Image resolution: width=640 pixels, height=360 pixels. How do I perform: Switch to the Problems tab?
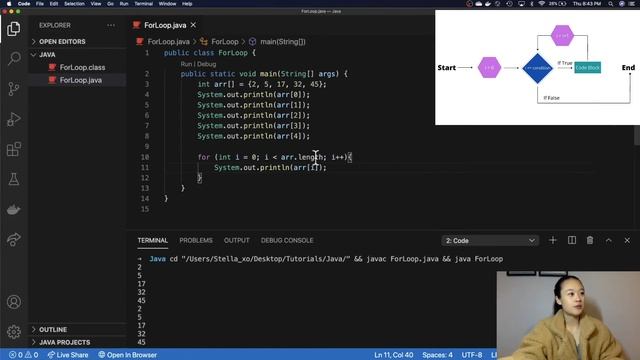pyautogui.click(x=196, y=240)
